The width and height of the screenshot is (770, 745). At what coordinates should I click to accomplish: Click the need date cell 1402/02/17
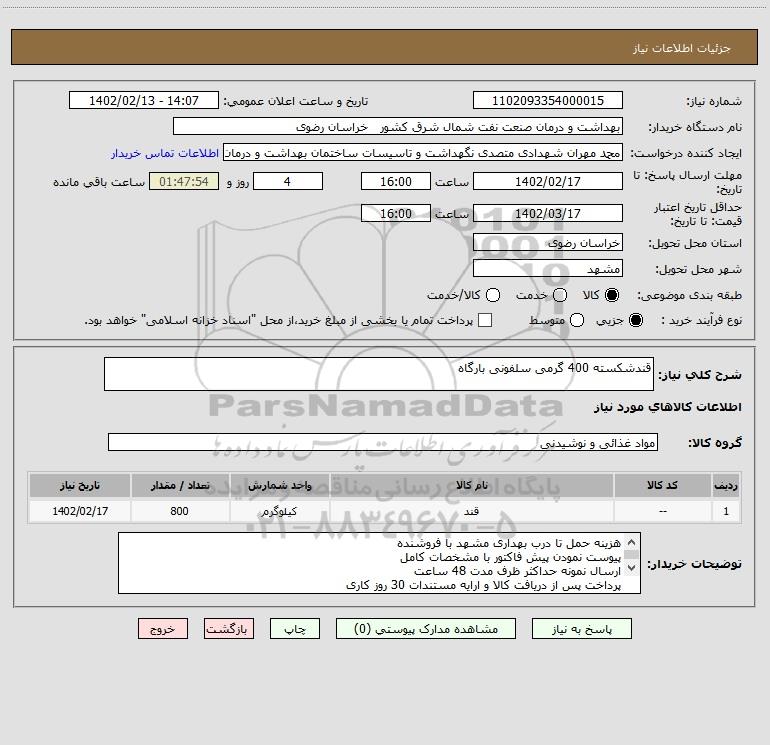(80, 511)
